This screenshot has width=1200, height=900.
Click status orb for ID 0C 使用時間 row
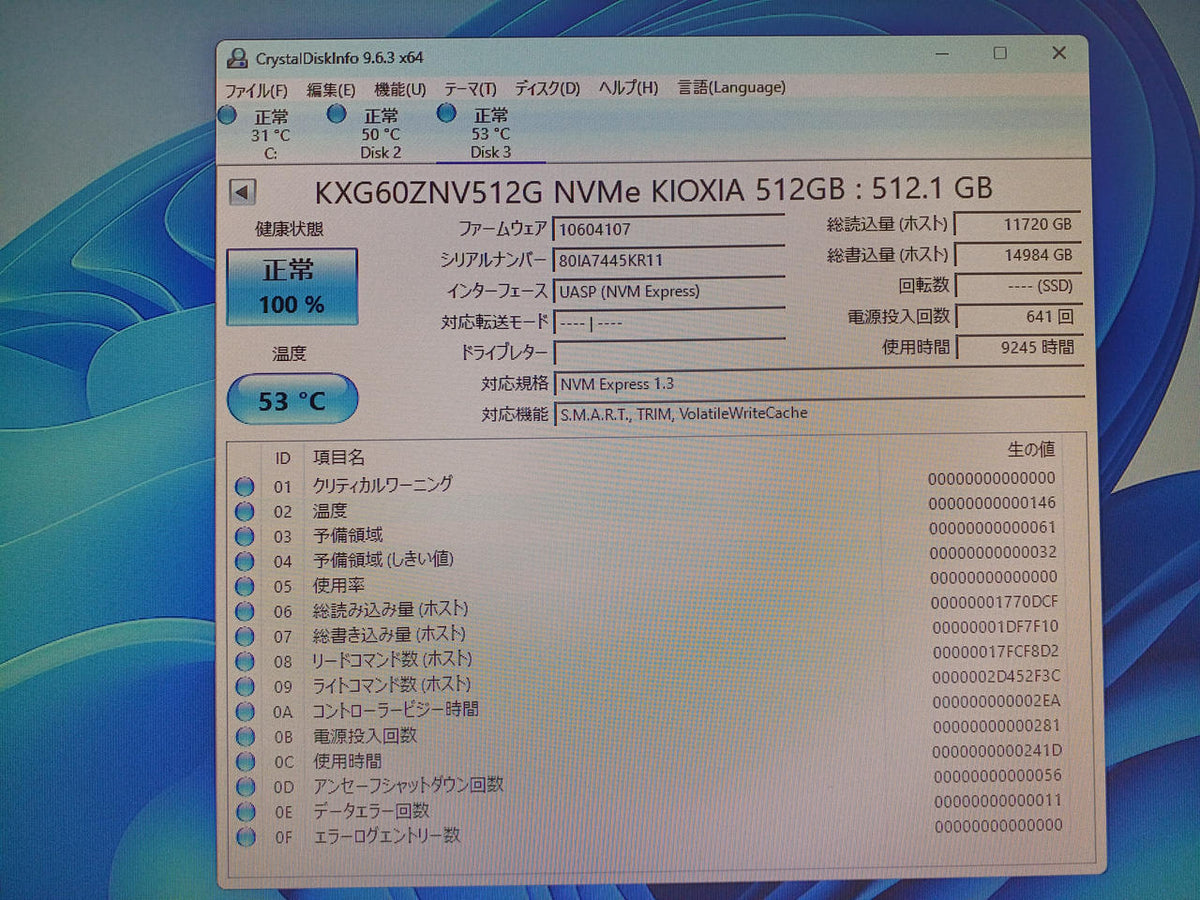(245, 762)
